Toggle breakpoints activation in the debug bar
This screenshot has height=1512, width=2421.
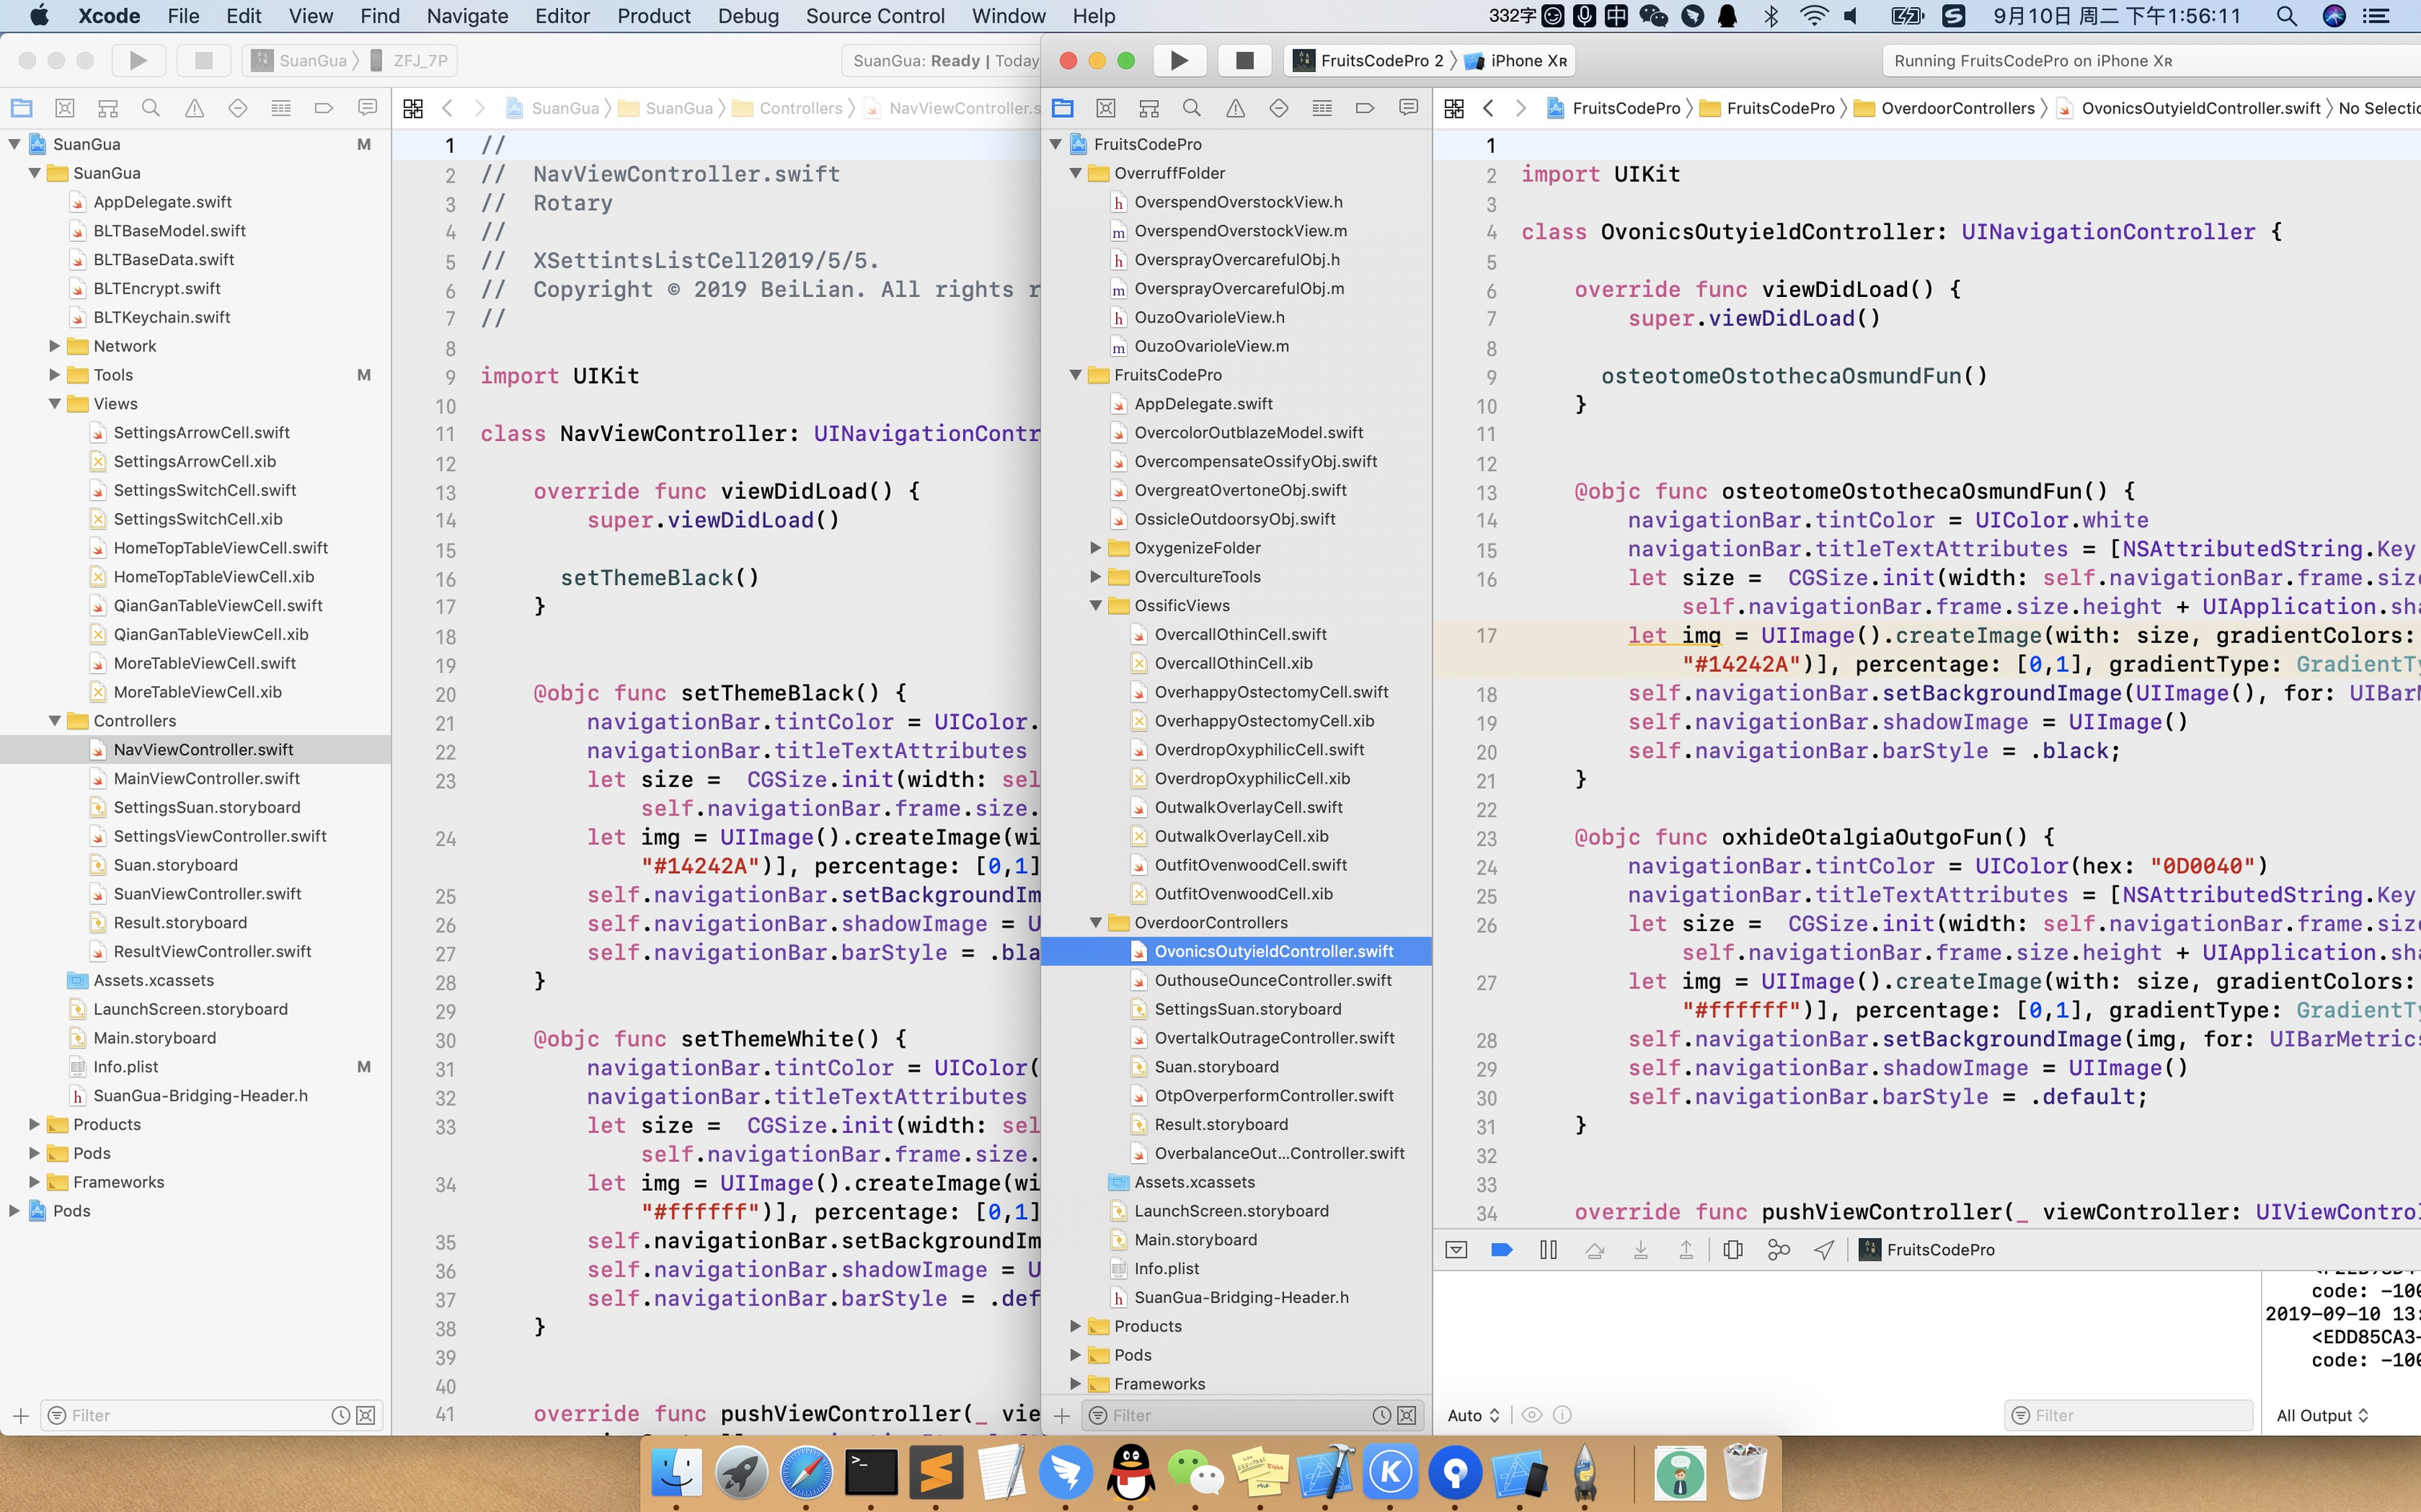1501,1250
